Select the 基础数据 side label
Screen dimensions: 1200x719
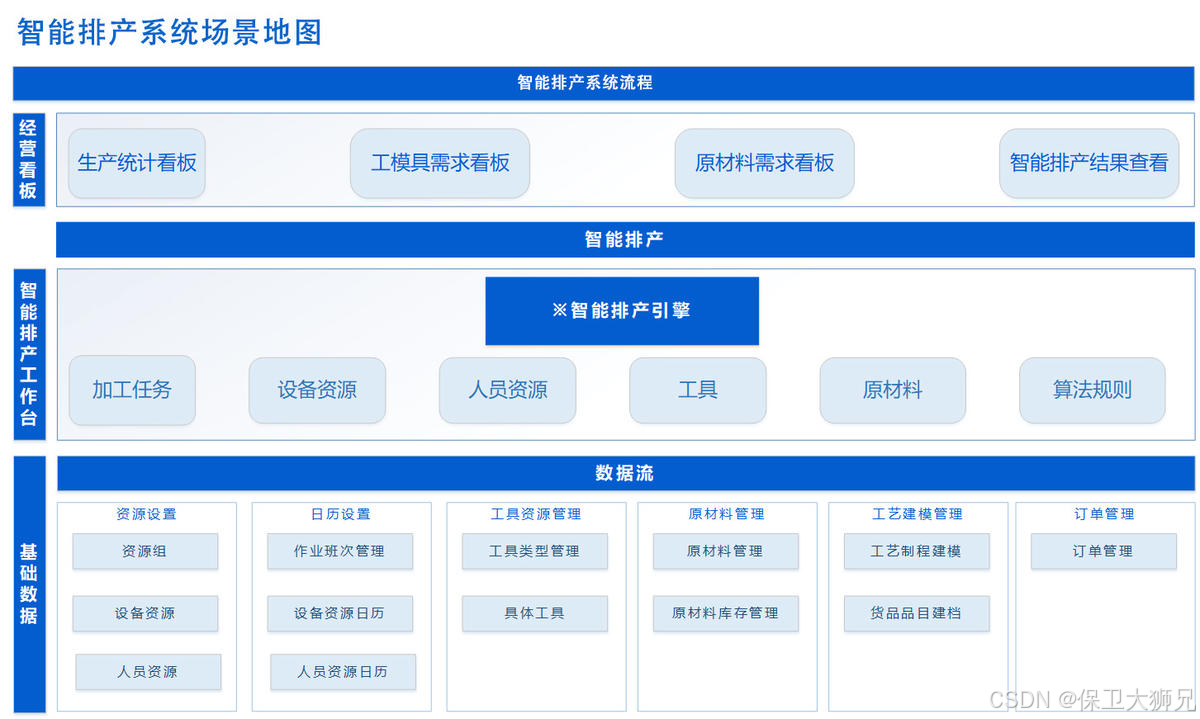tap(29, 584)
